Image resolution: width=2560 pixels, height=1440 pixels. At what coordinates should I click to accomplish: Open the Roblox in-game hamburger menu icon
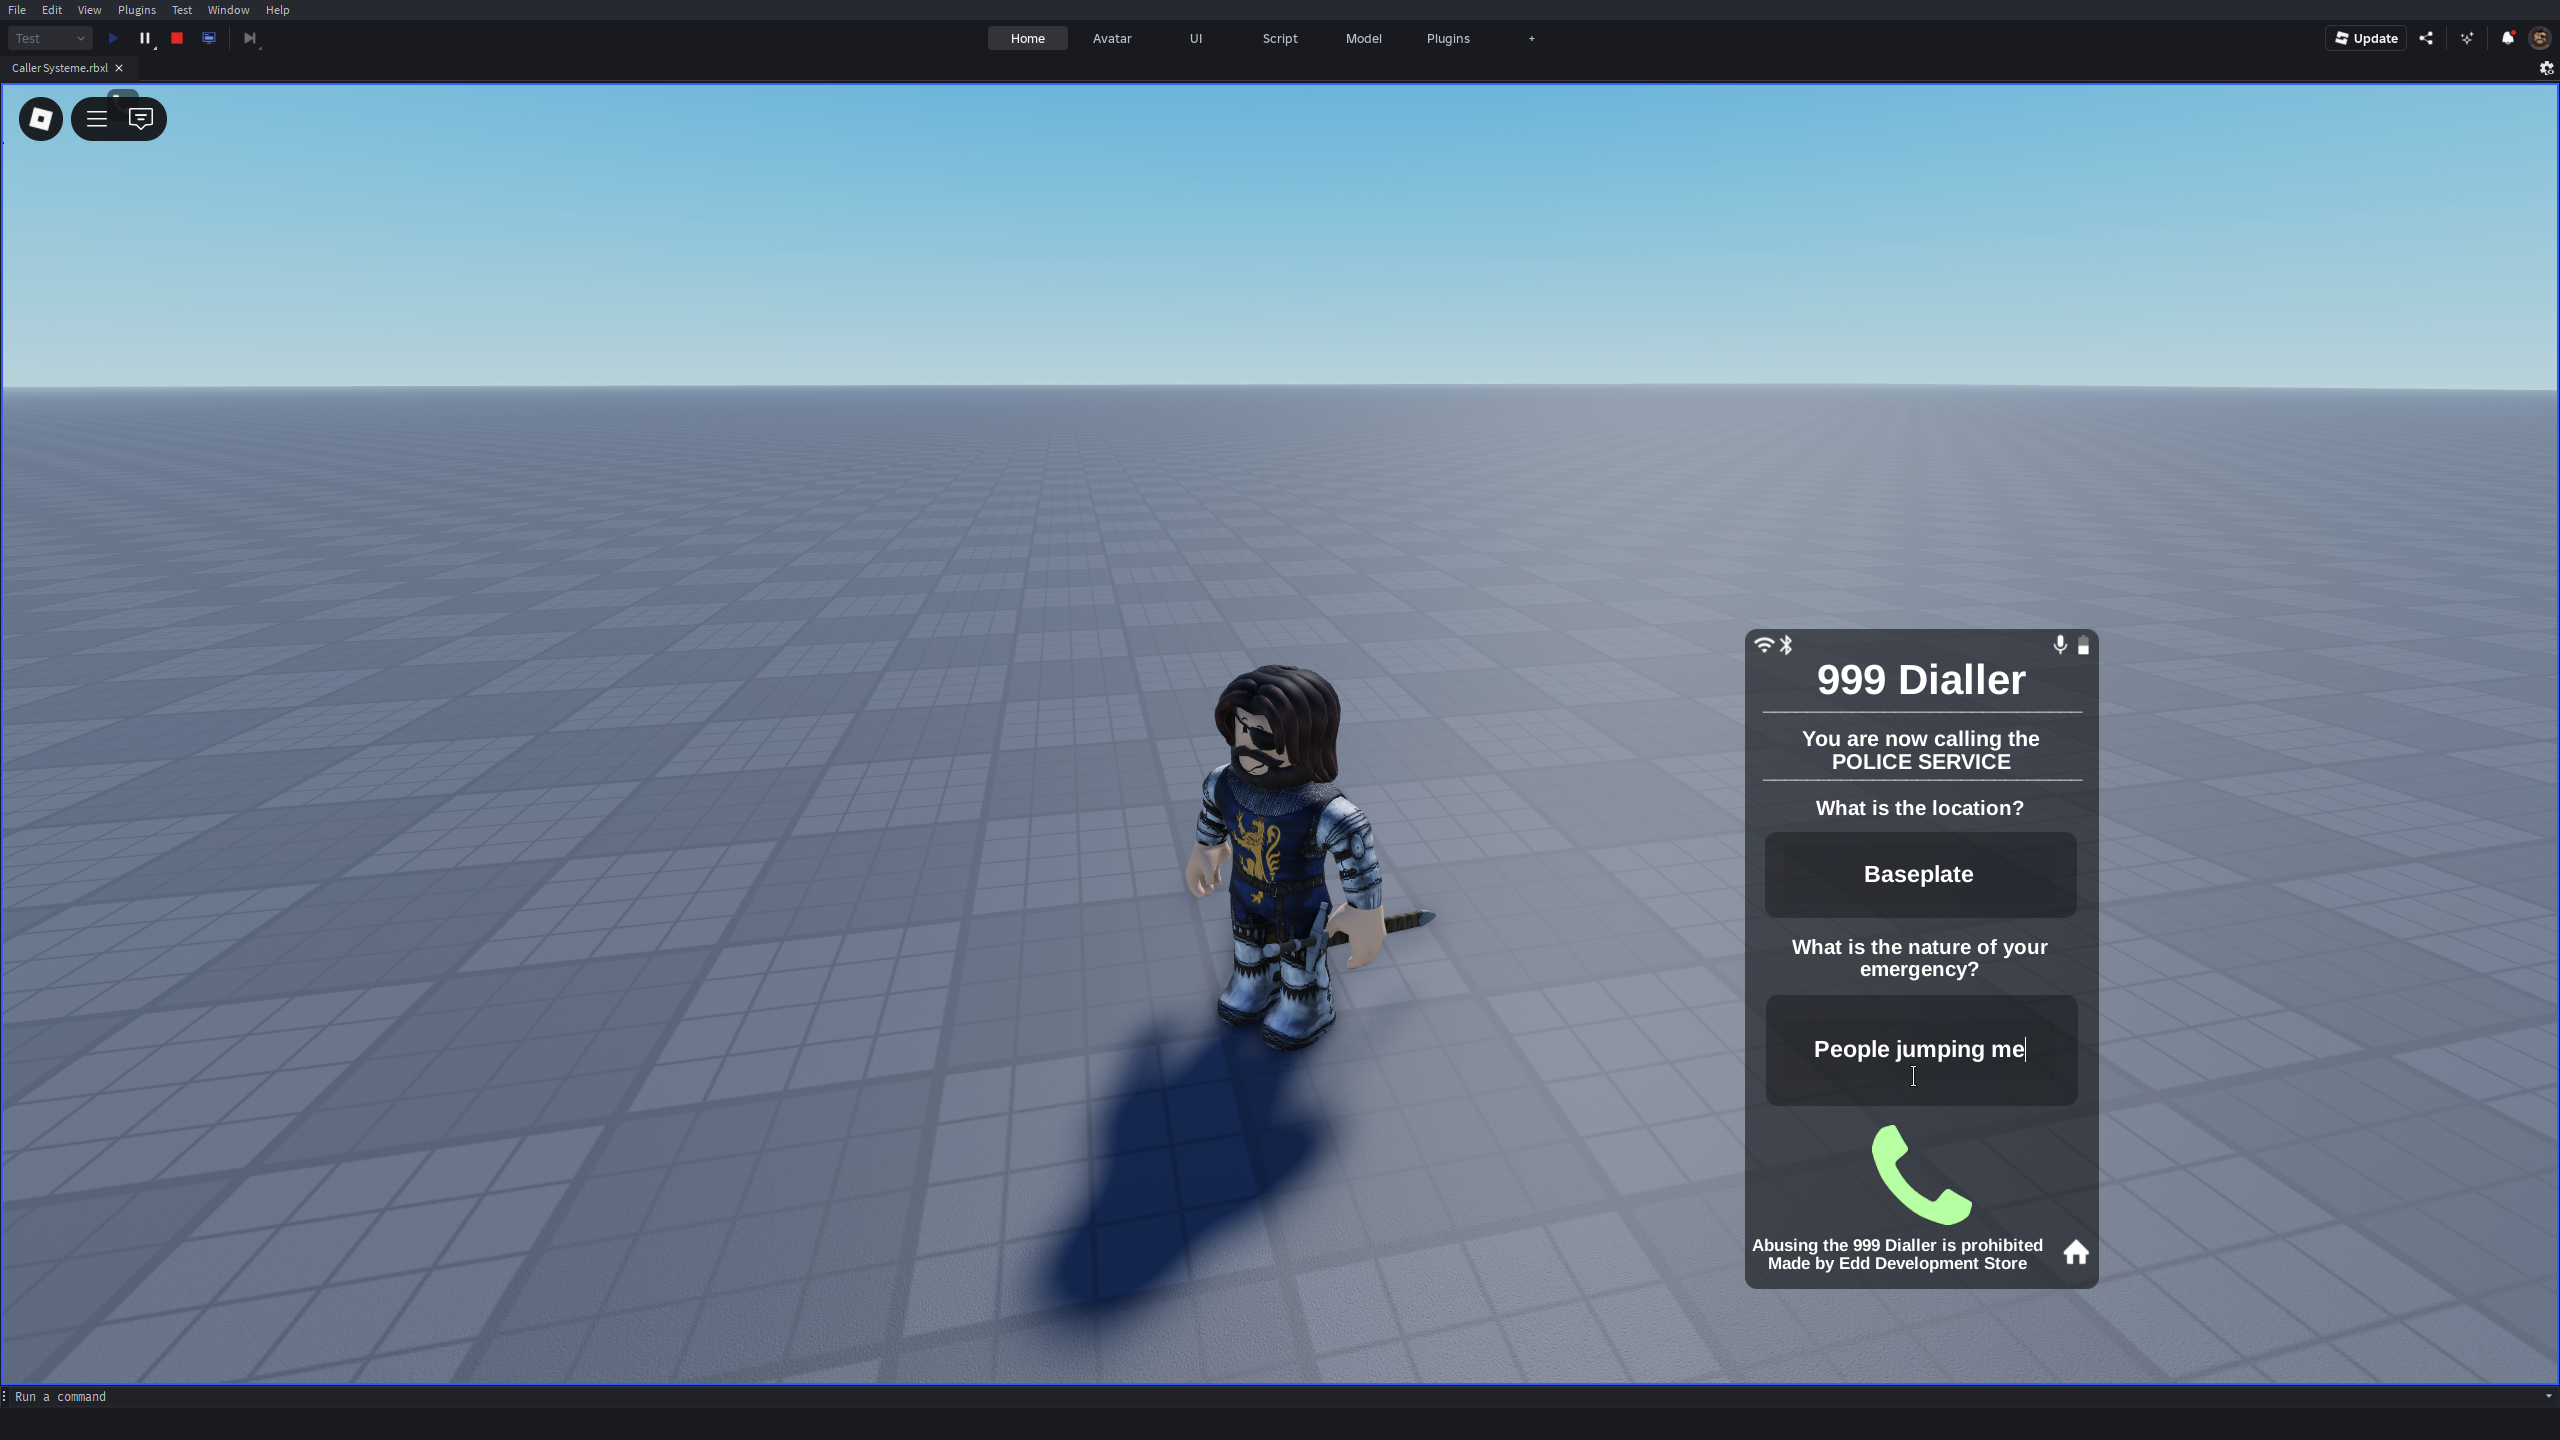pyautogui.click(x=95, y=118)
